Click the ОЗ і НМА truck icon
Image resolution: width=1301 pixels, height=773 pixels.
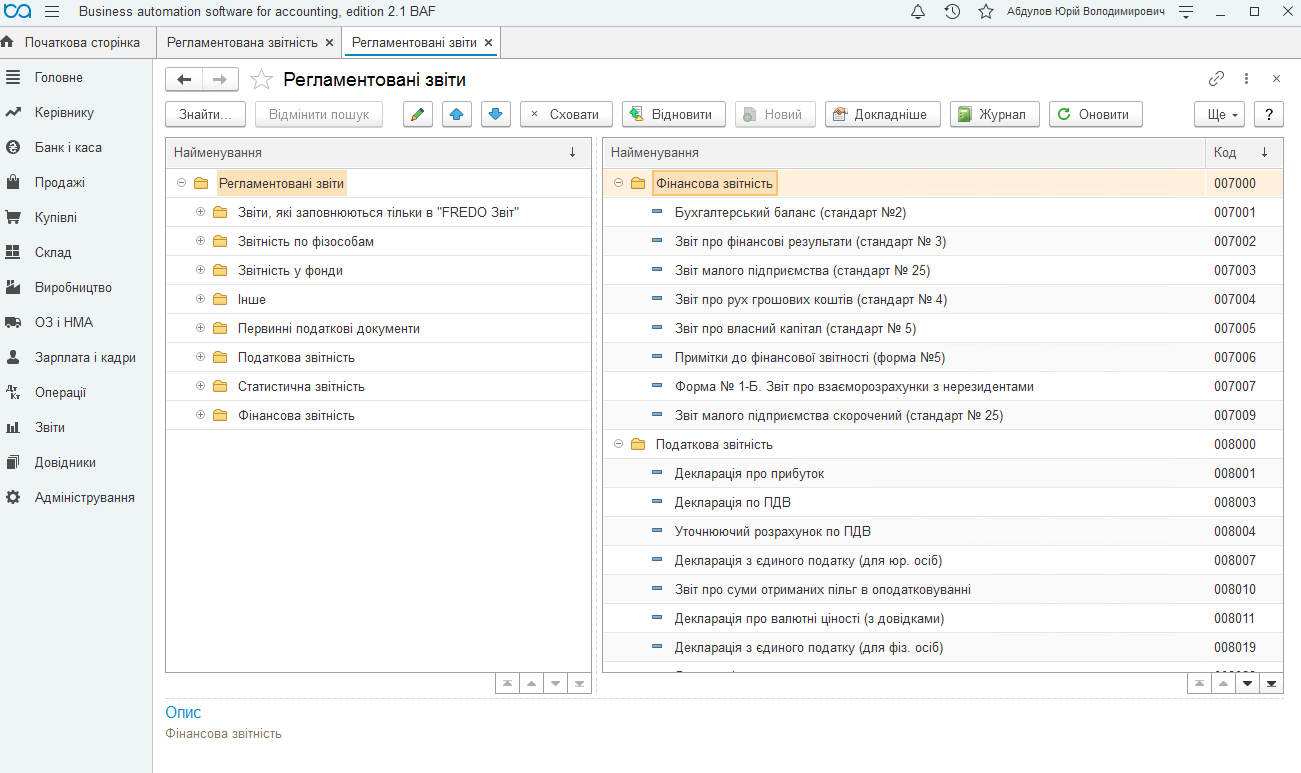(13, 322)
